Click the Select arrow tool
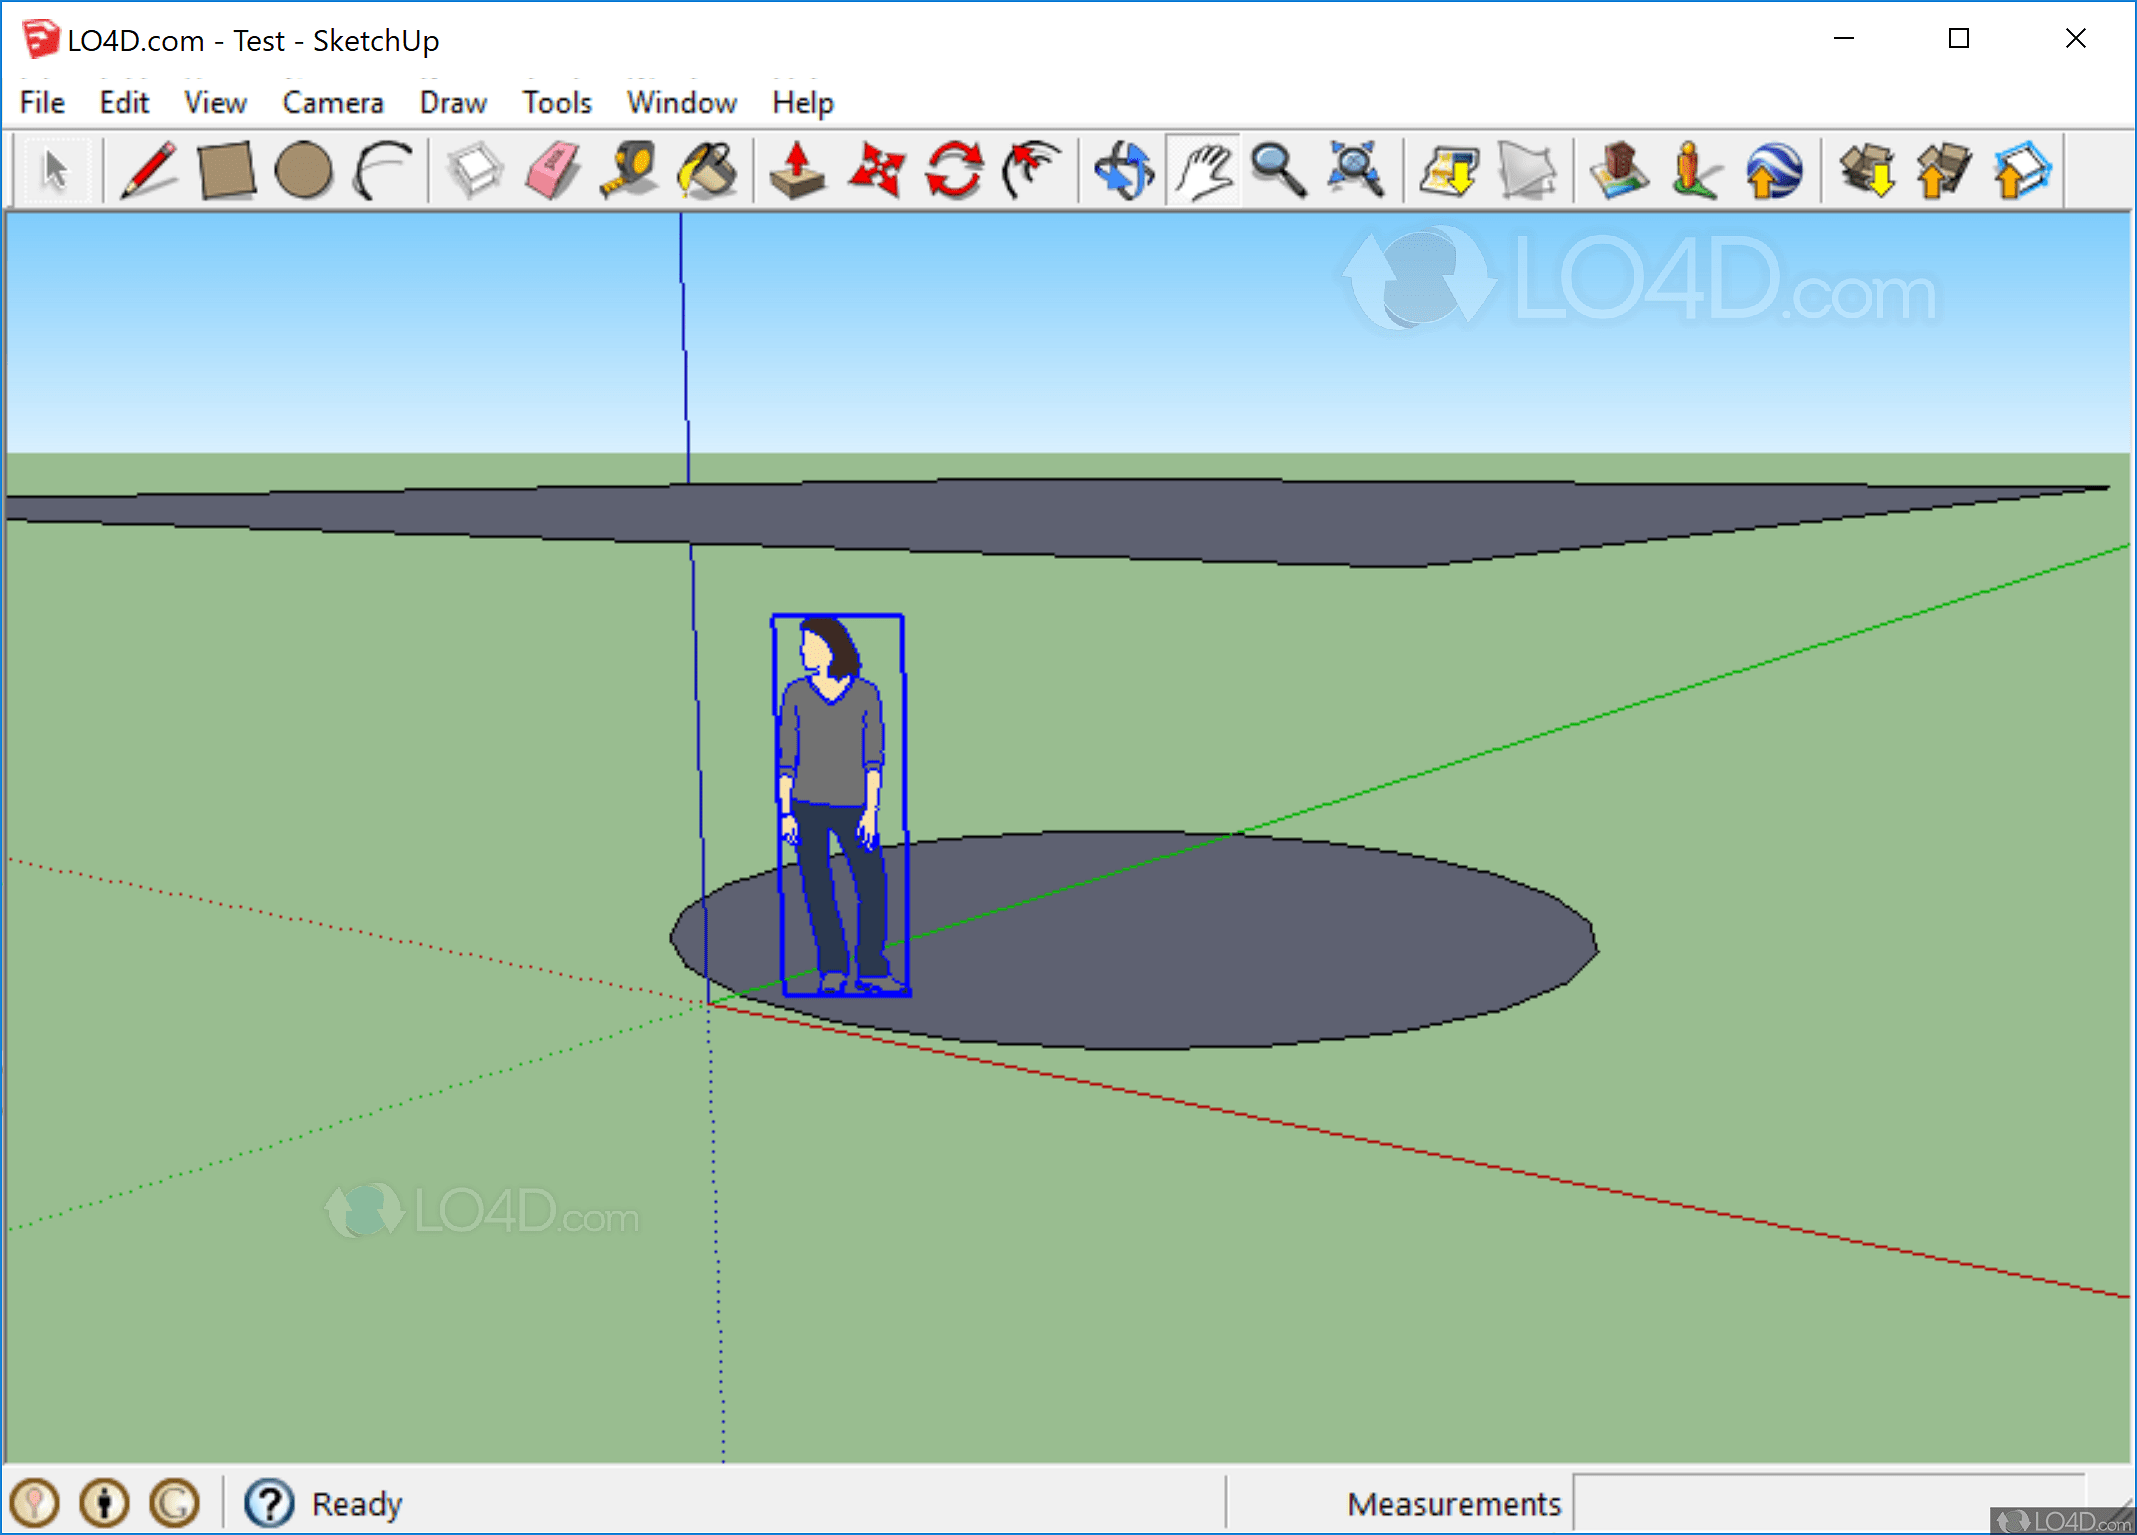The width and height of the screenshot is (2137, 1535). [x=56, y=171]
